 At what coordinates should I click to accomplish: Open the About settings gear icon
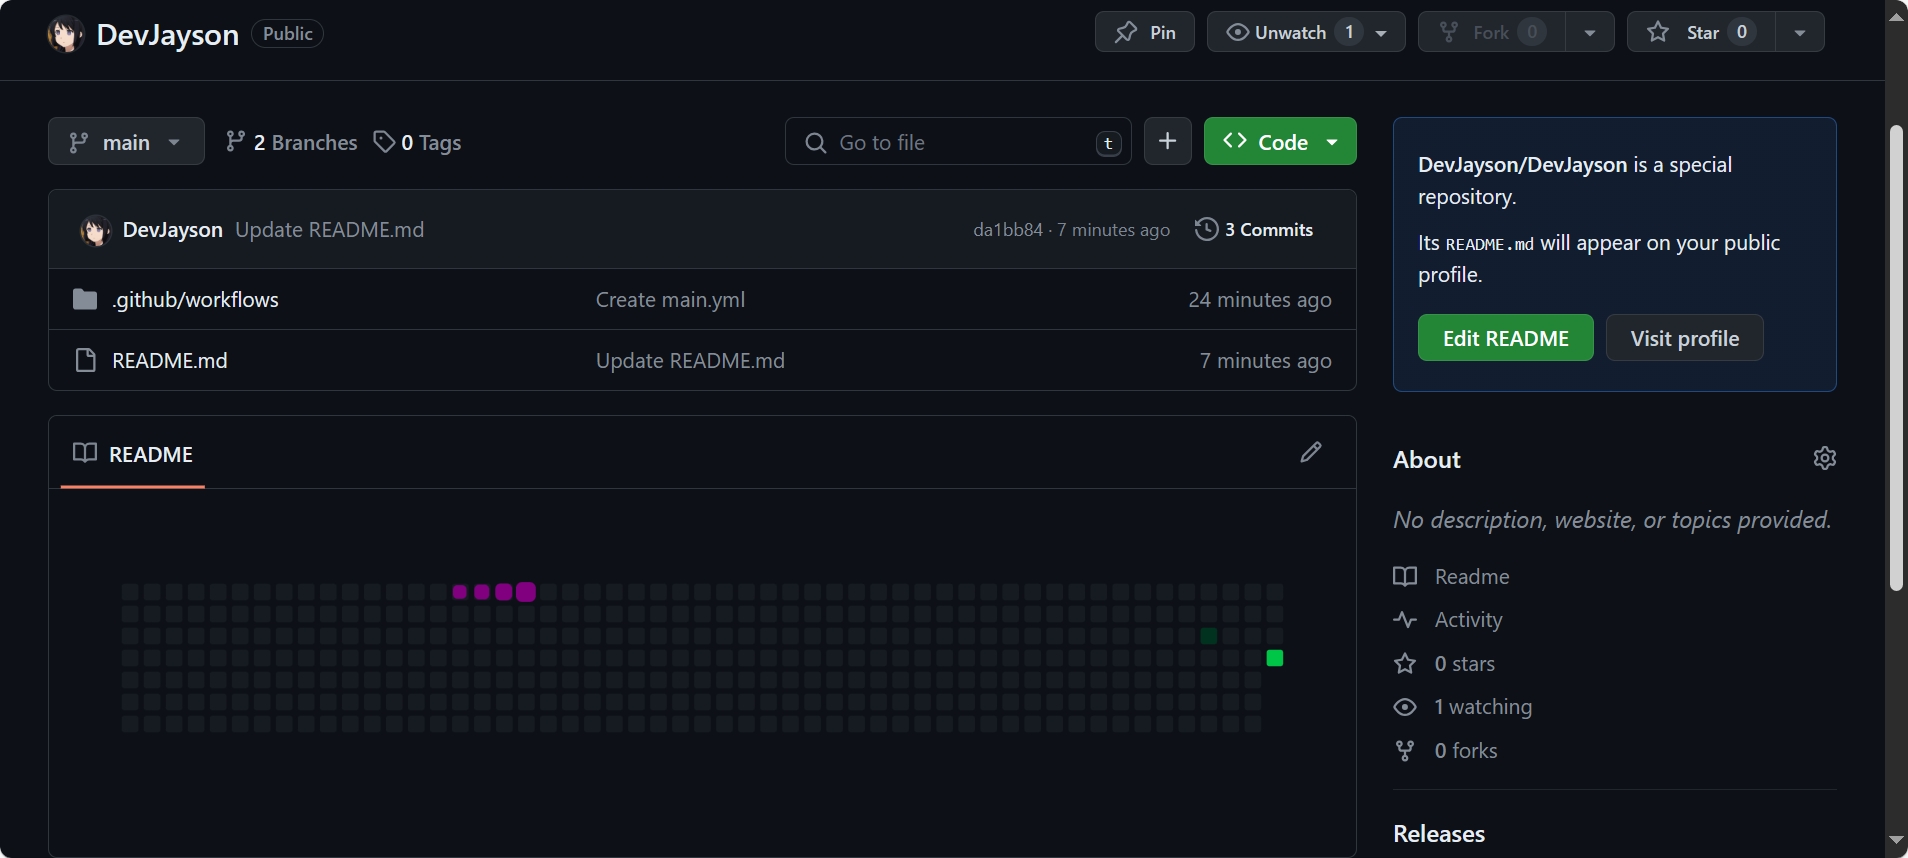[1825, 458]
